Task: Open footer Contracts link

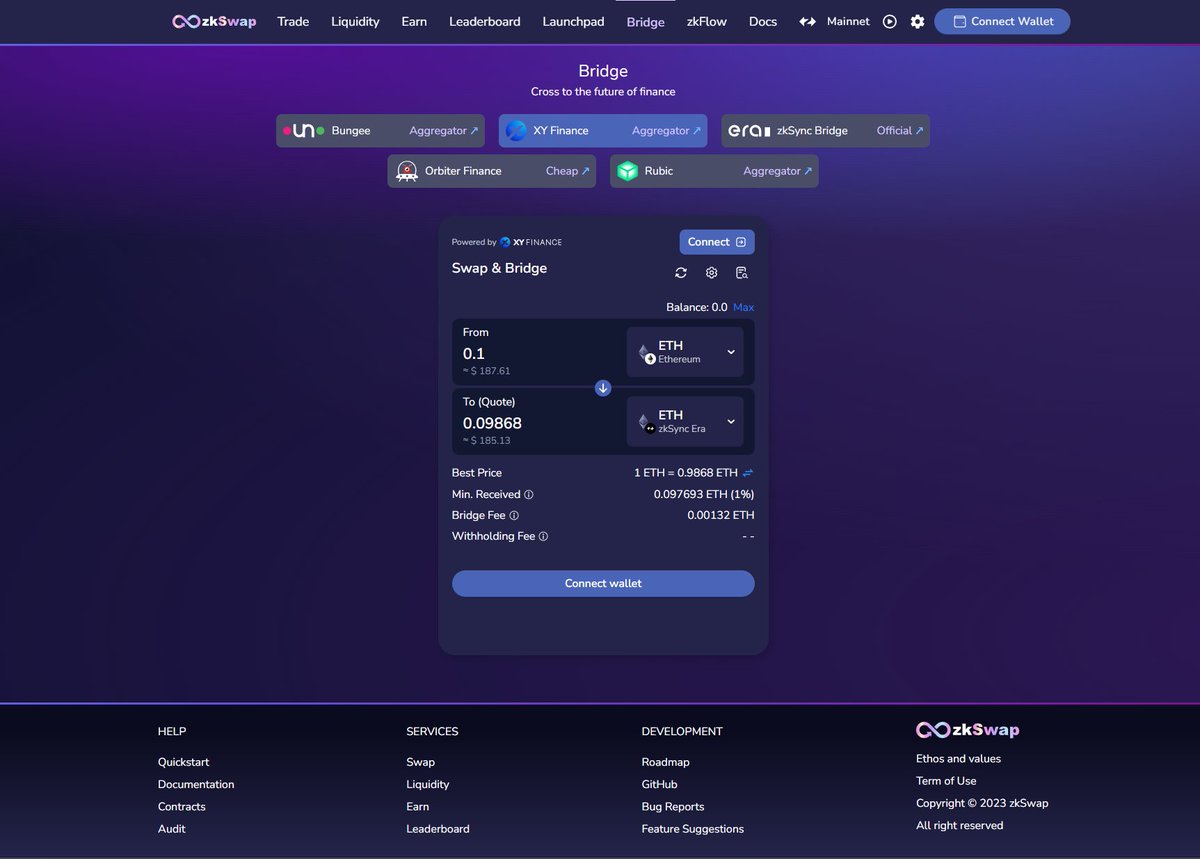Action: 182,807
